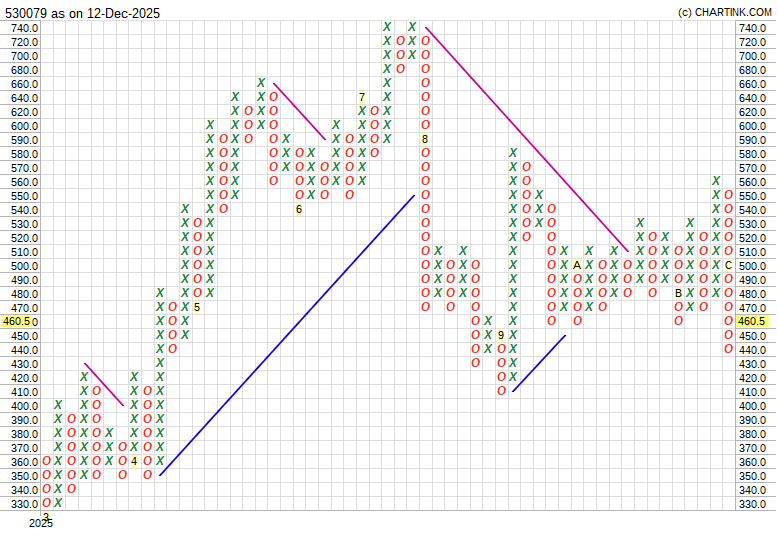The width and height of the screenshot is (778, 540).
Task: Select the month marker 4 in yellow
Action: (134, 462)
